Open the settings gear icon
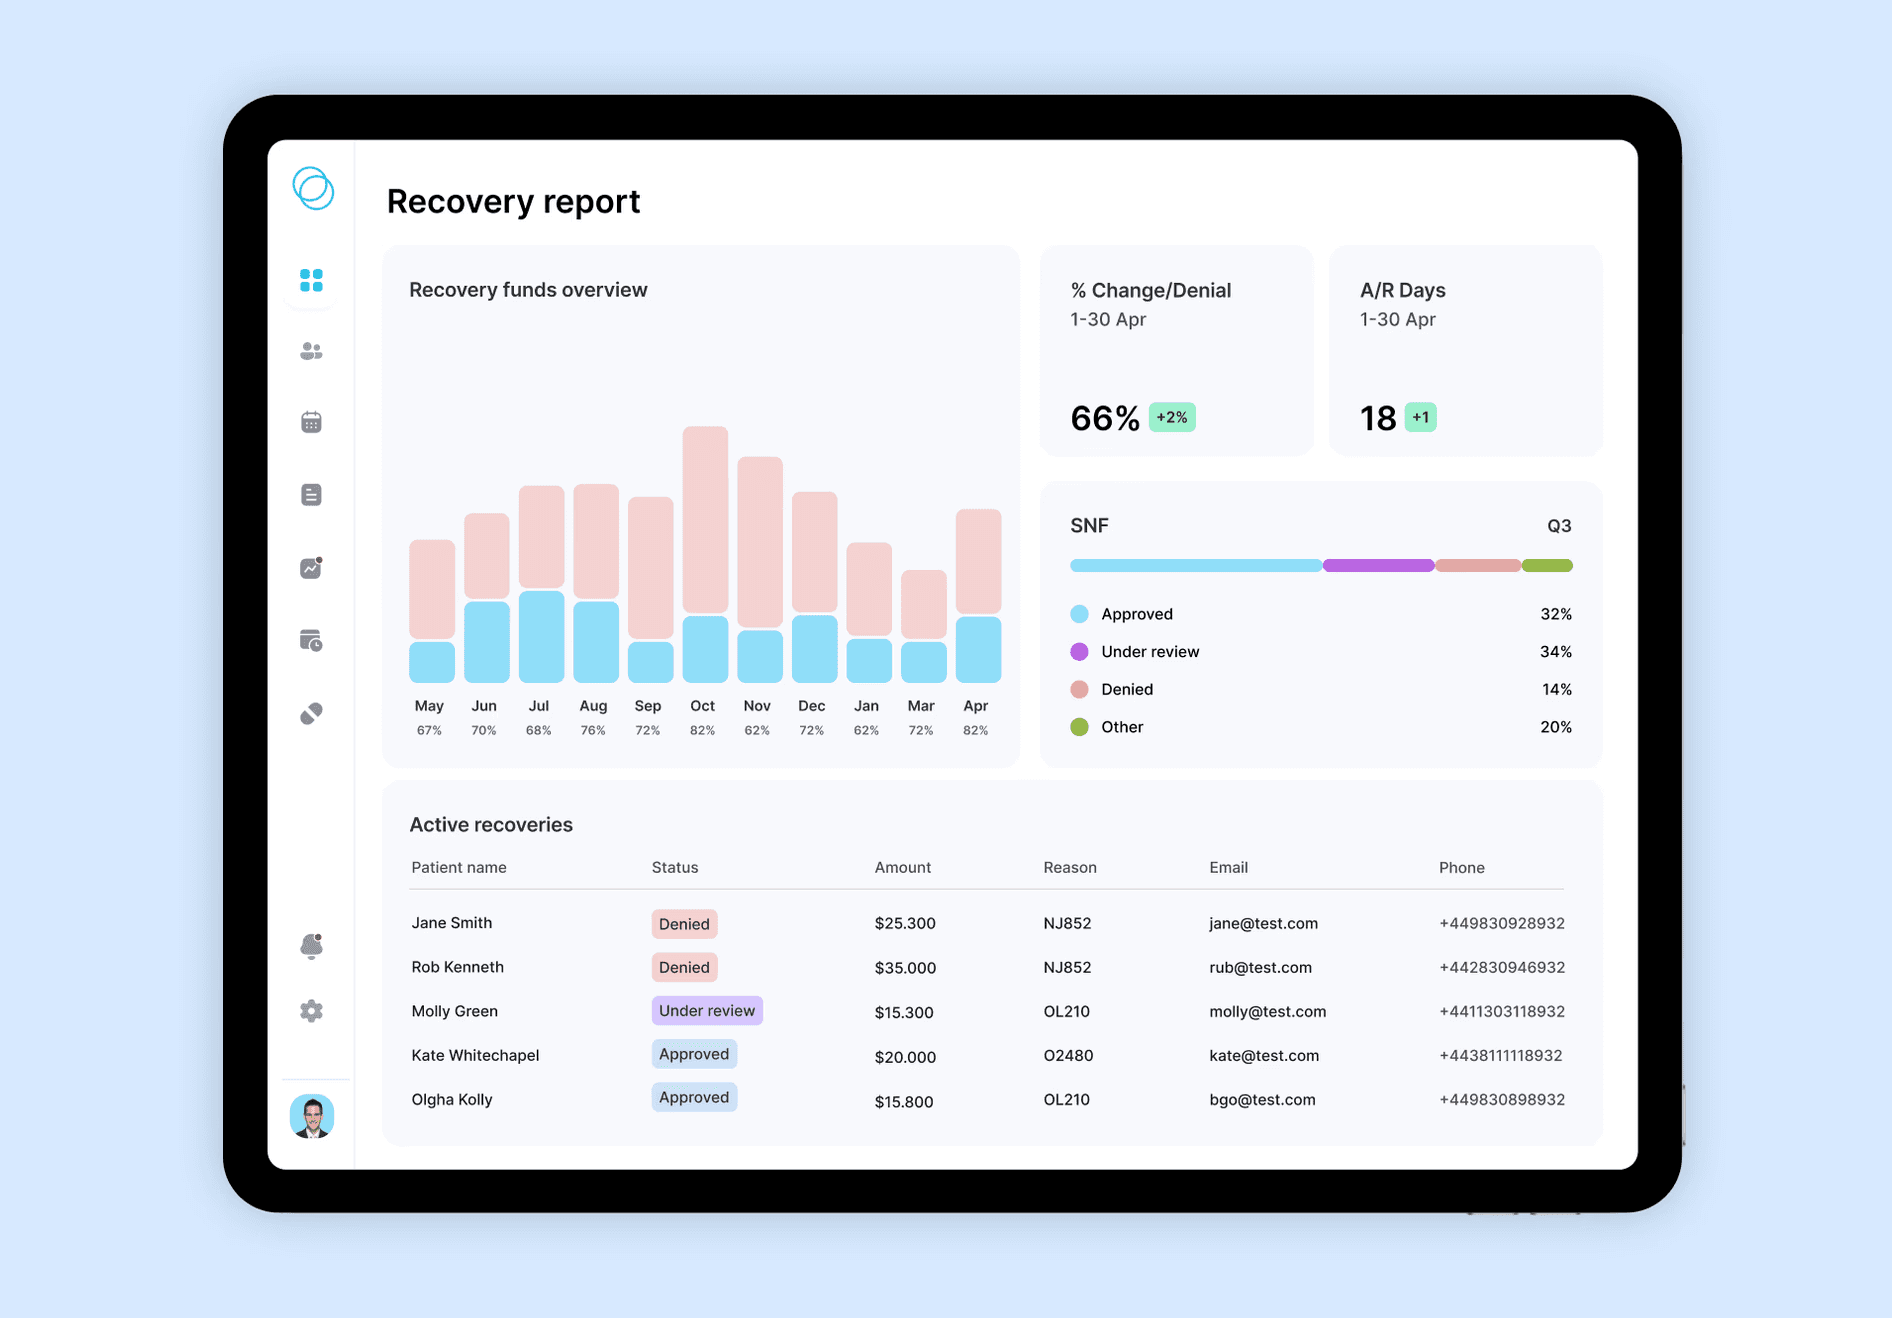This screenshot has width=1892, height=1318. (x=311, y=1011)
